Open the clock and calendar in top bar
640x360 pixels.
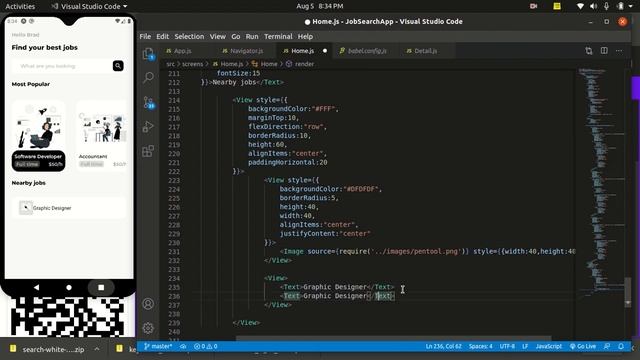pos(320,6)
